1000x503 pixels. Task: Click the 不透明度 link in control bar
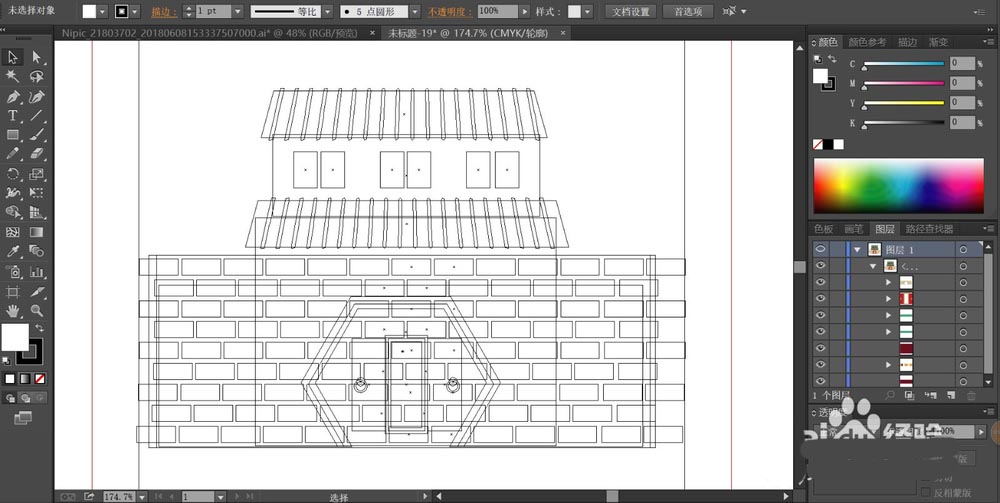click(450, 12)
